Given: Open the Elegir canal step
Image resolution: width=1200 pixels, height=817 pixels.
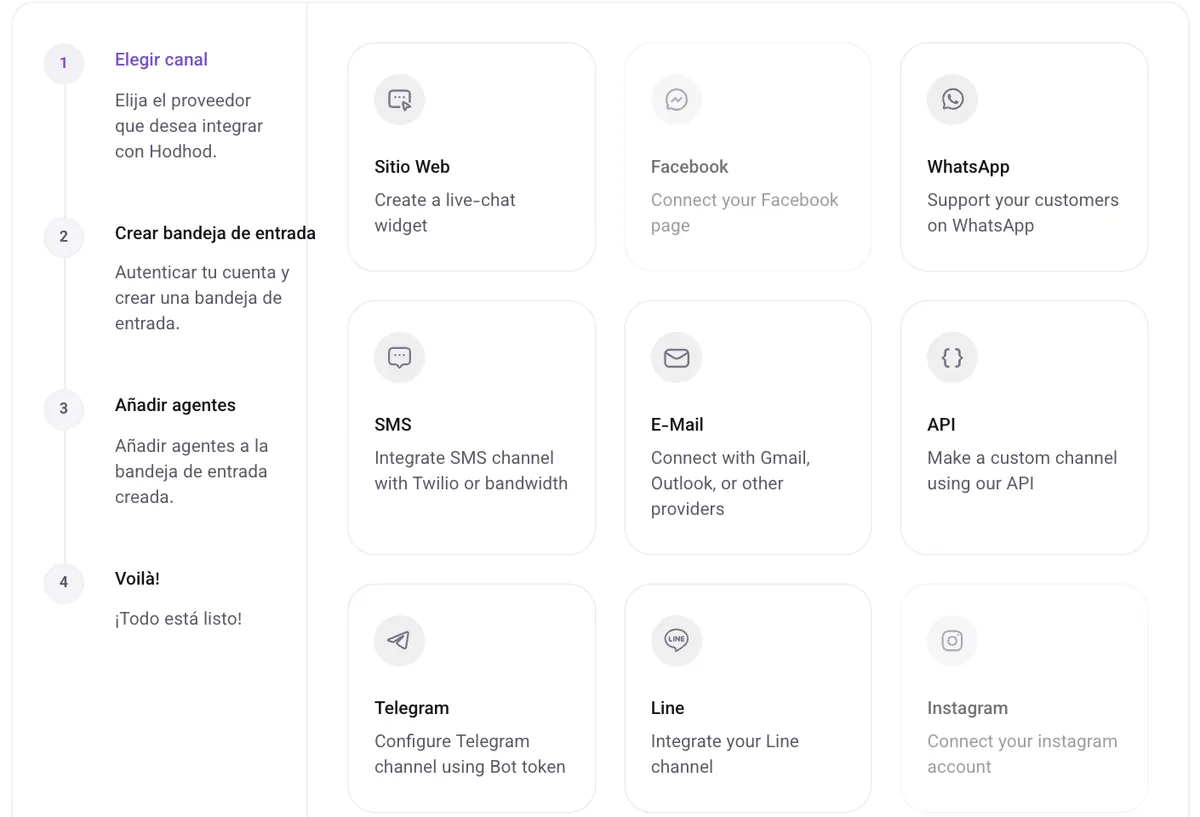Looking at the screenshot, I should coord(161,60).
